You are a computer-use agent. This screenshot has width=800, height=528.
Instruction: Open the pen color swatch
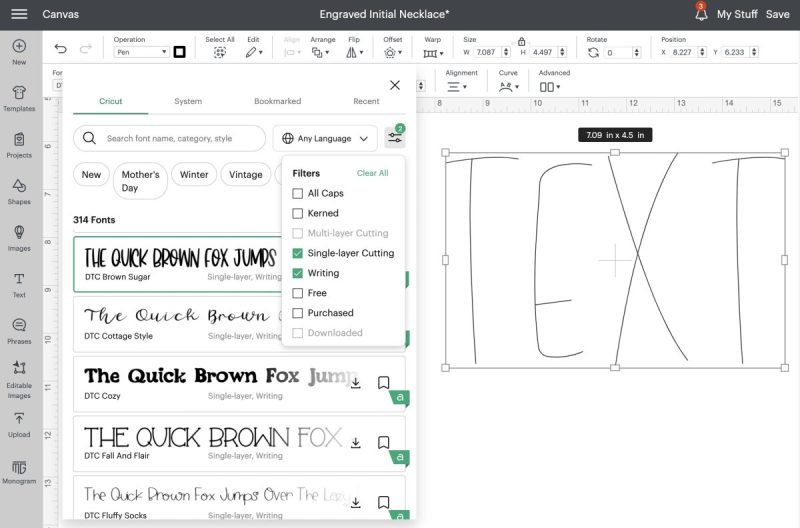pyautogui.click(x=180, y=52)
